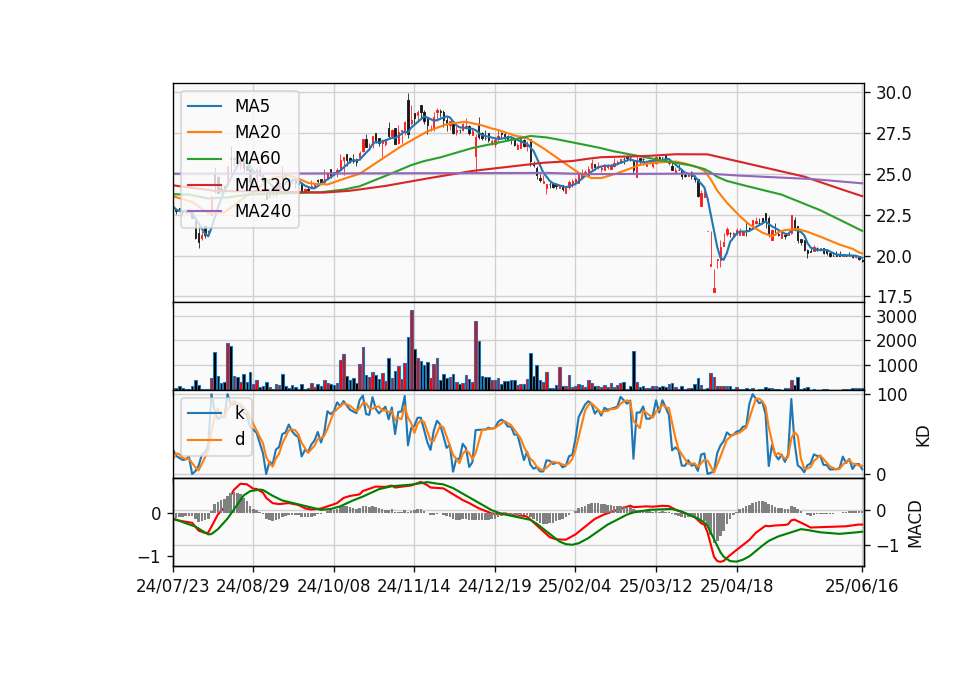960x690 pixels.
Task: Click the 25/04/18 date axis label
Action: [x=737, y=586]
